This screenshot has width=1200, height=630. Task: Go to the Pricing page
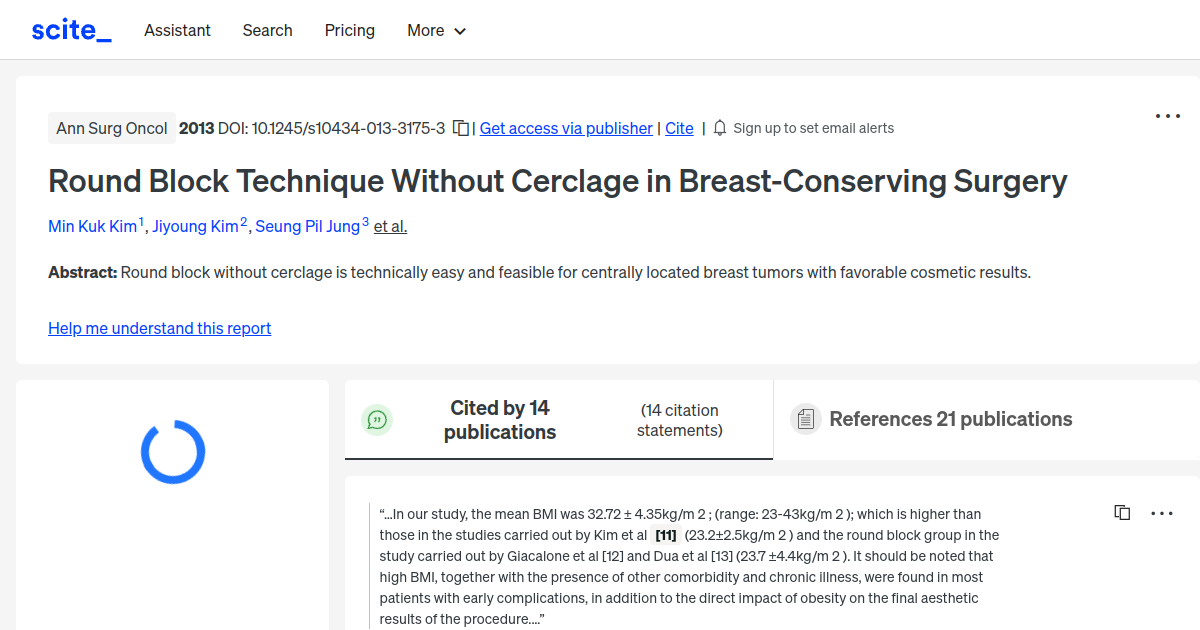click(349, 30)
